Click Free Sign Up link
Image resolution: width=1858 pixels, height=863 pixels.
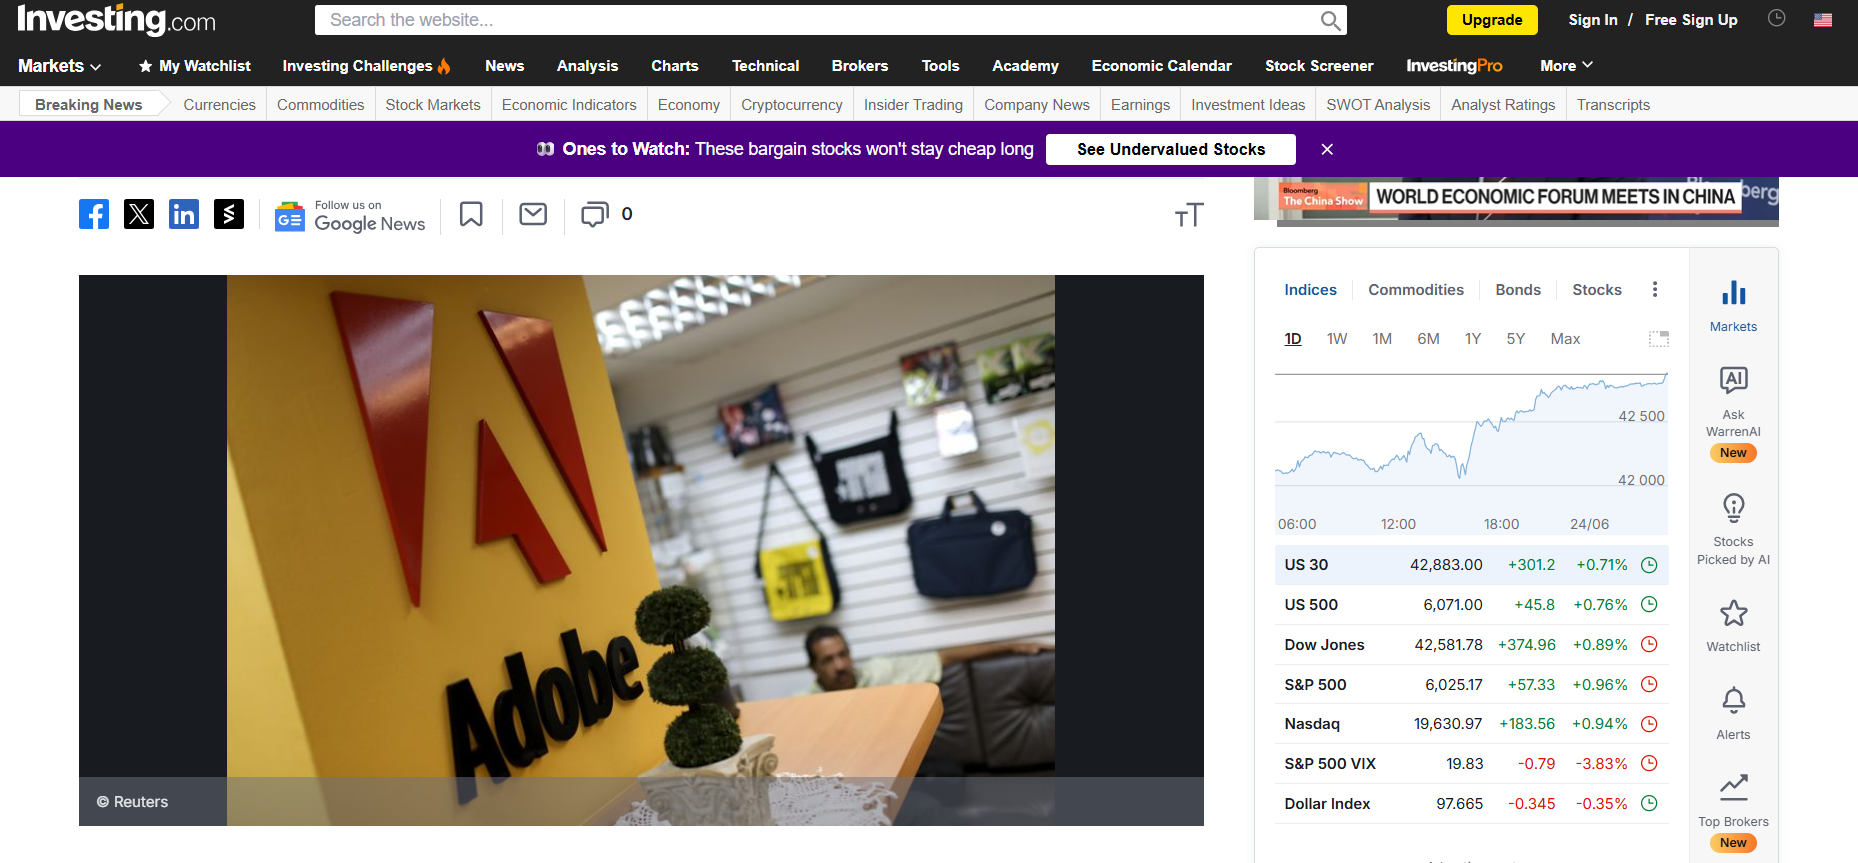coord(1691,20)
